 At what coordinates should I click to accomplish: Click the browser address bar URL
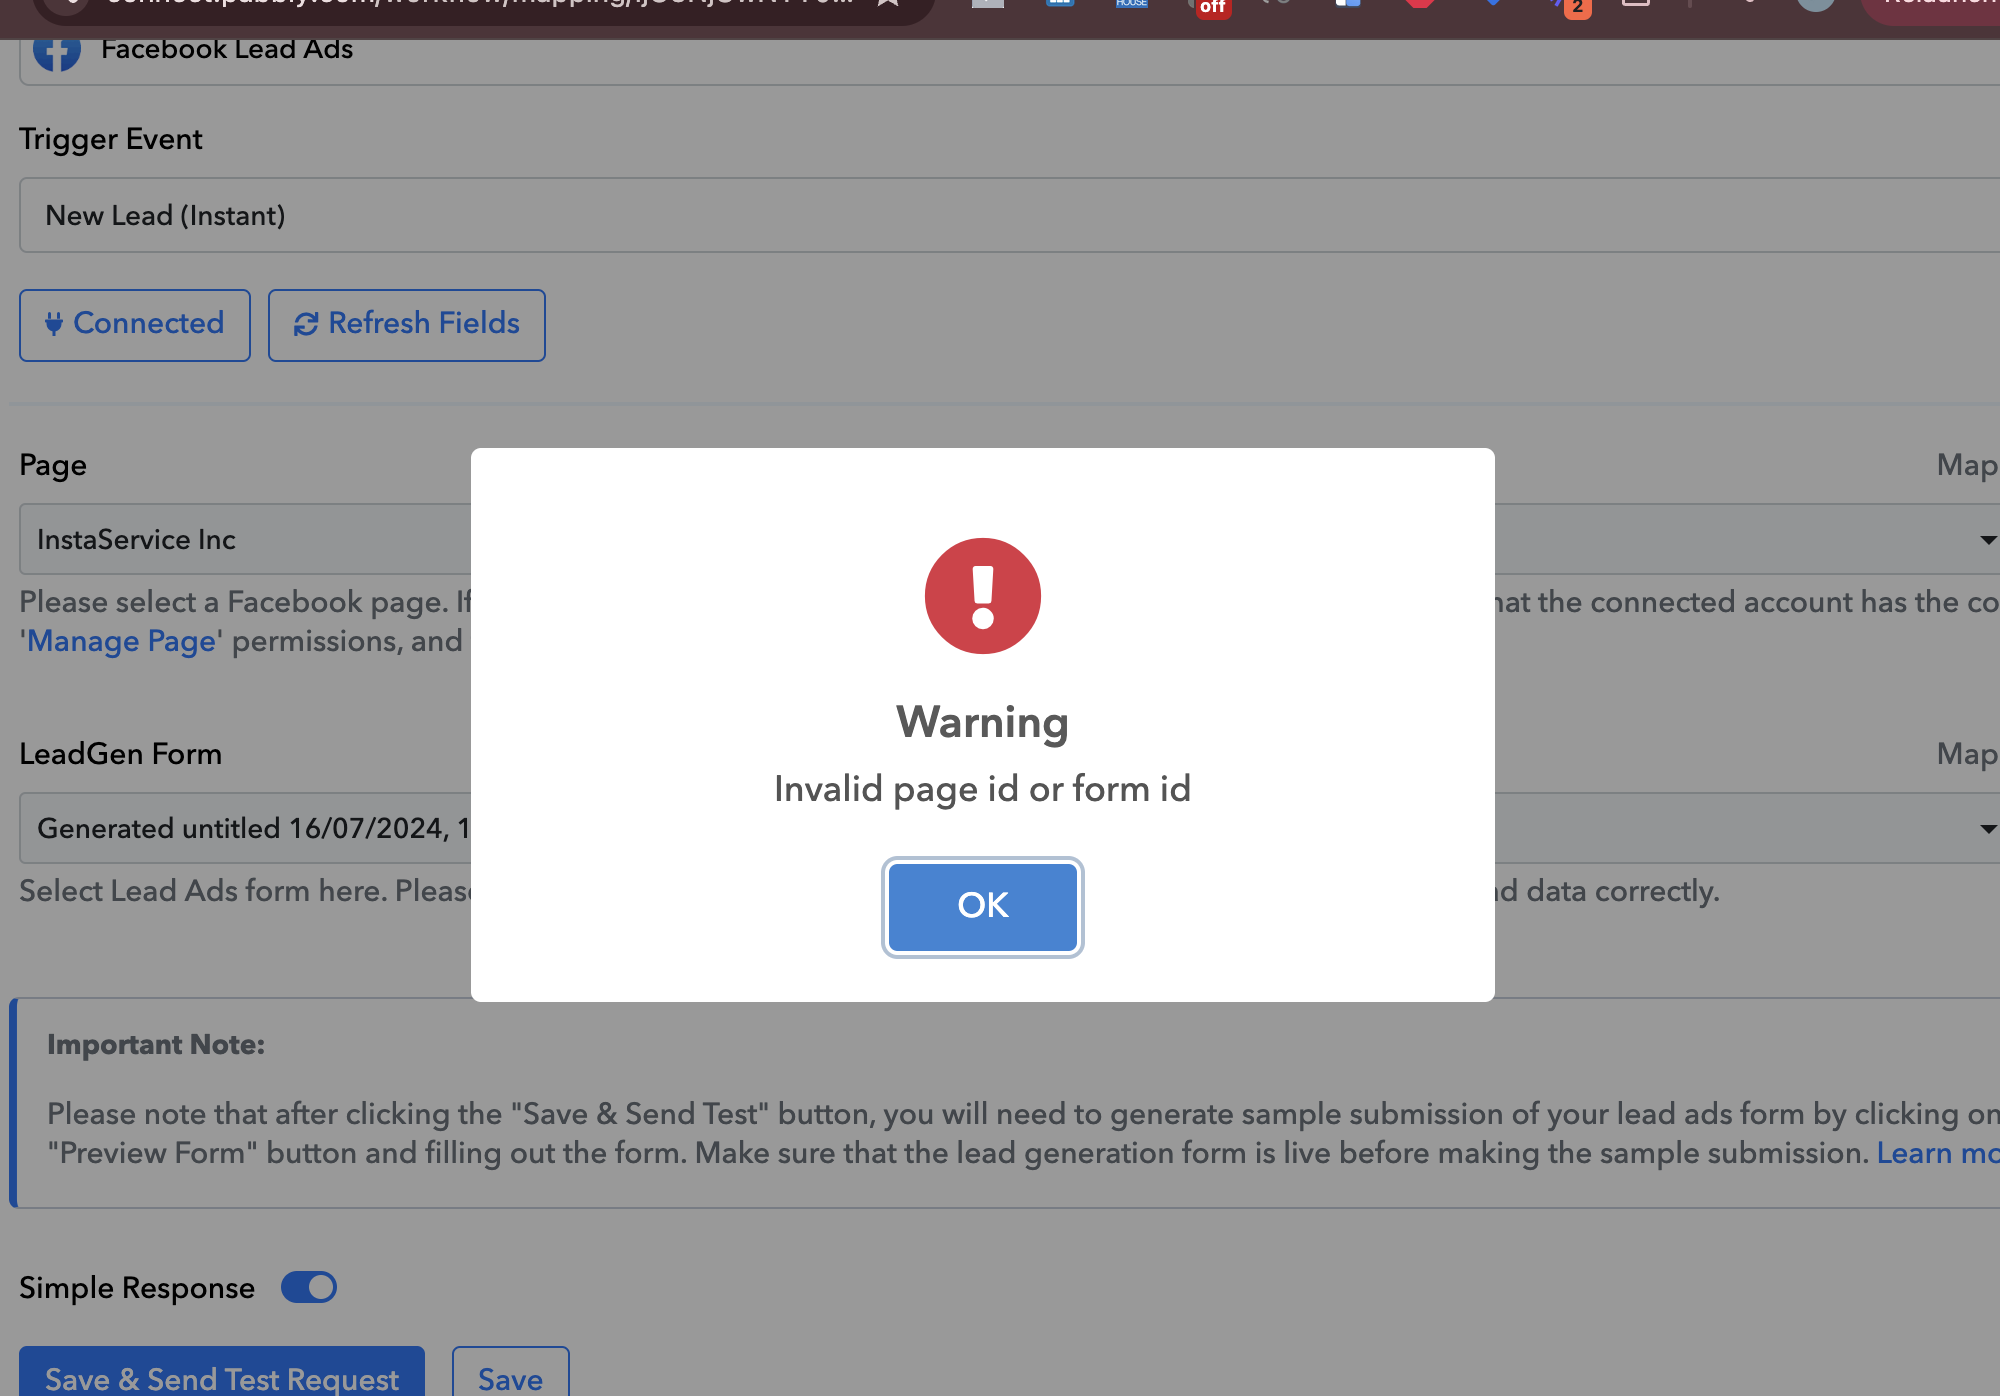coord(480,5)
